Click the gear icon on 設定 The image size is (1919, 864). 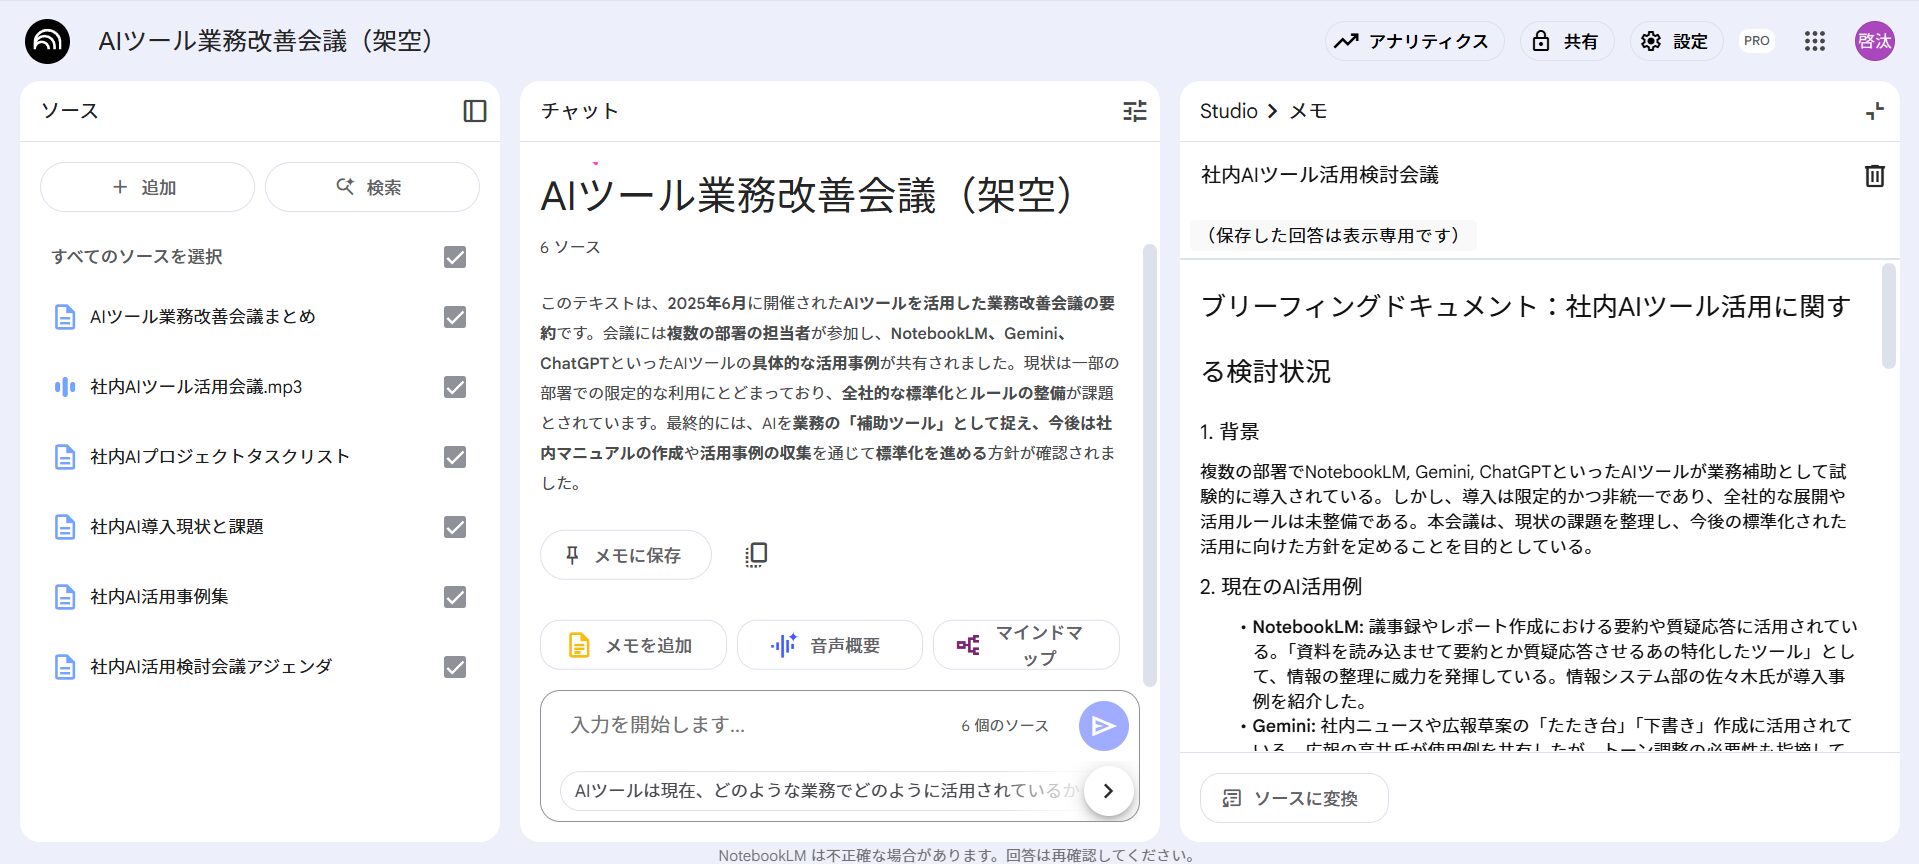(1651, 41)
